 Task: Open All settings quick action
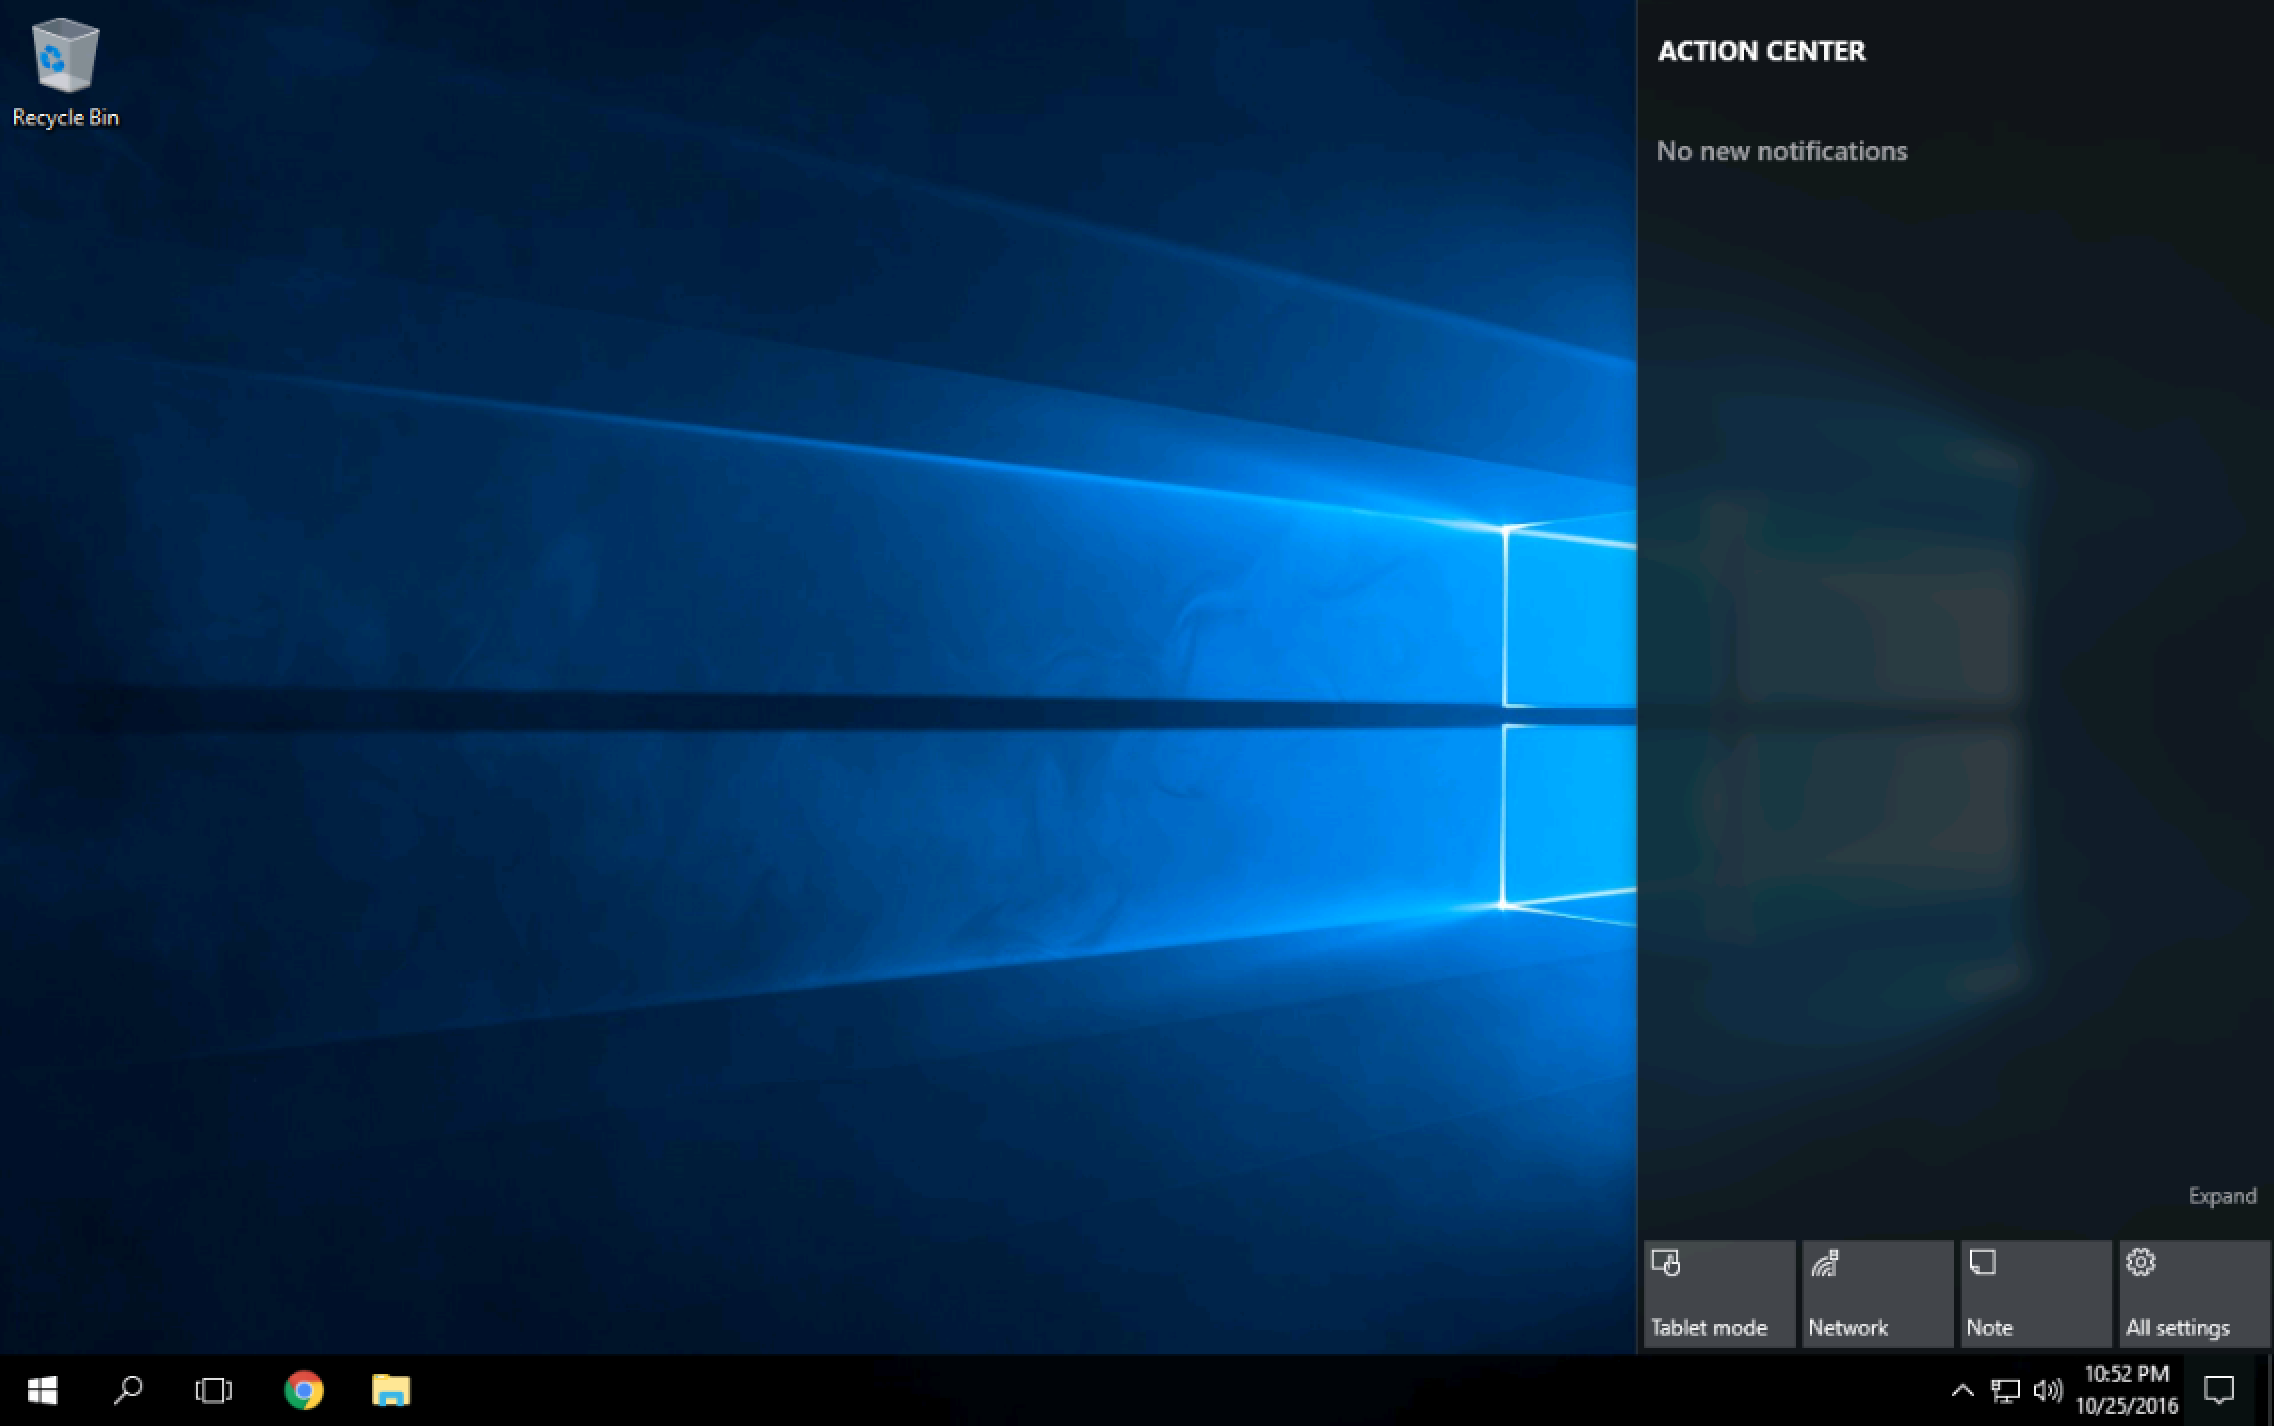point(2193,1294)
